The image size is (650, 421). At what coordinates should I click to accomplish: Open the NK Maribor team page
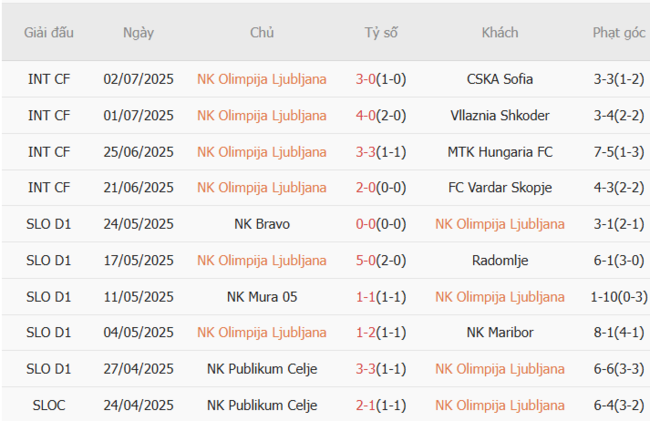pyautogui.click(x=500, y=332)
